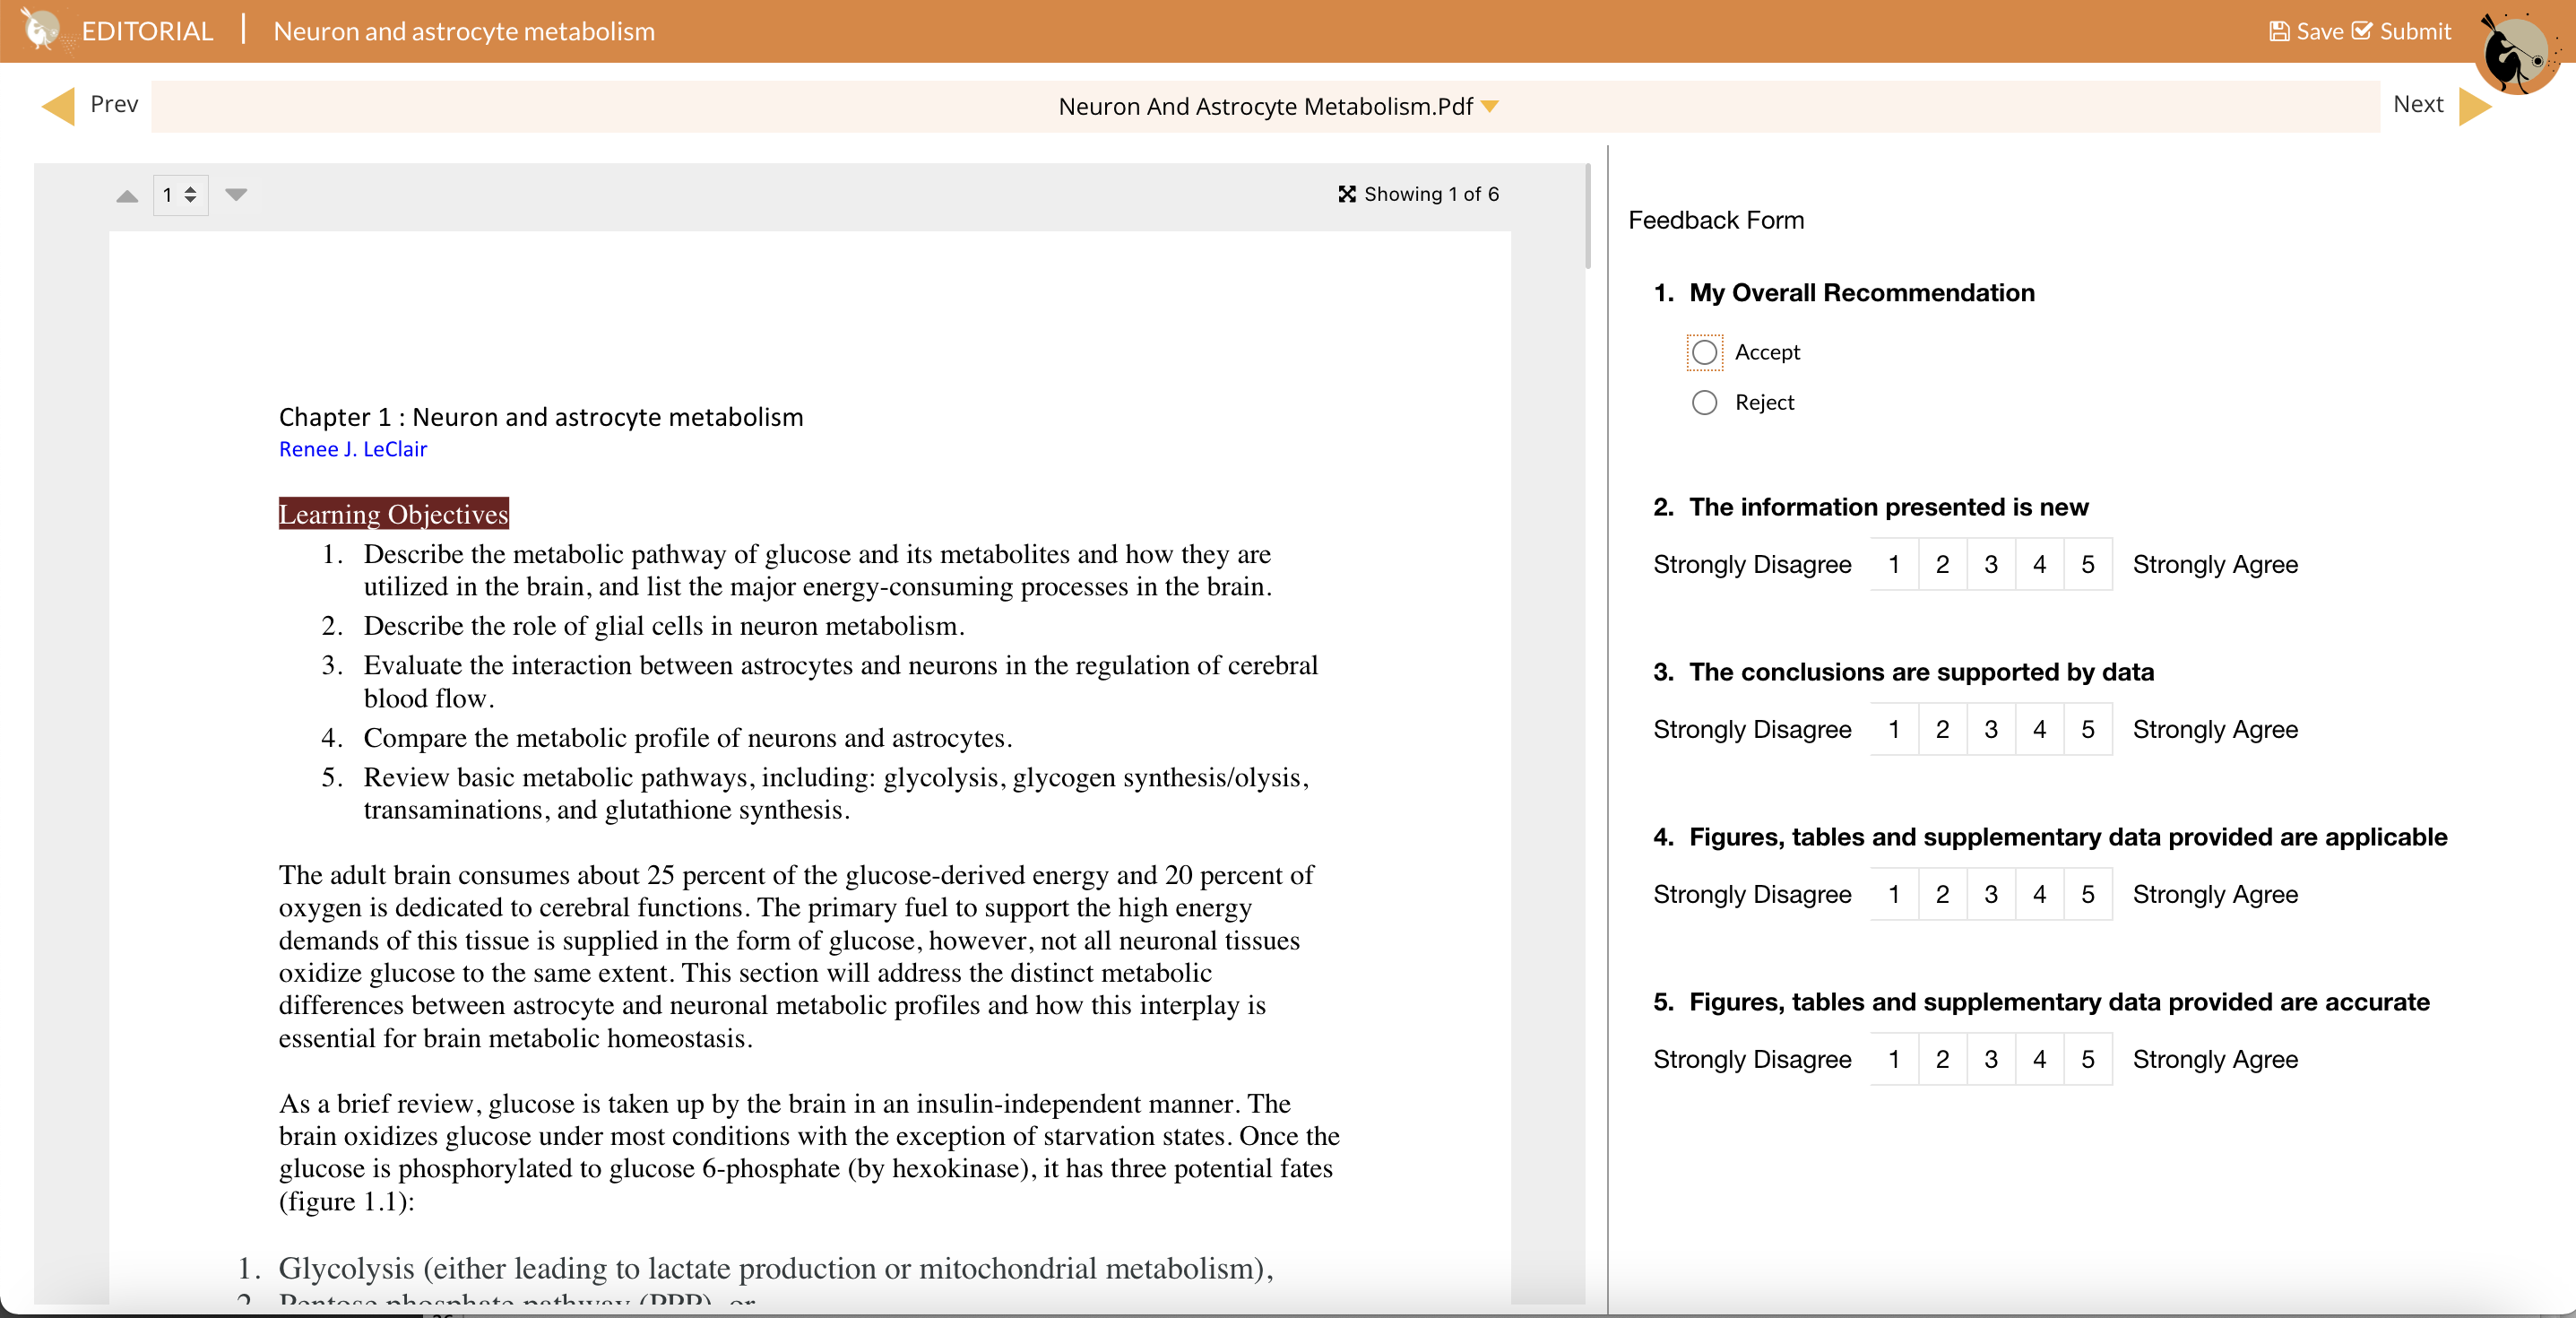
Task: Rate 'data provided are applicable' as 3
Action: click(1991, 894)
